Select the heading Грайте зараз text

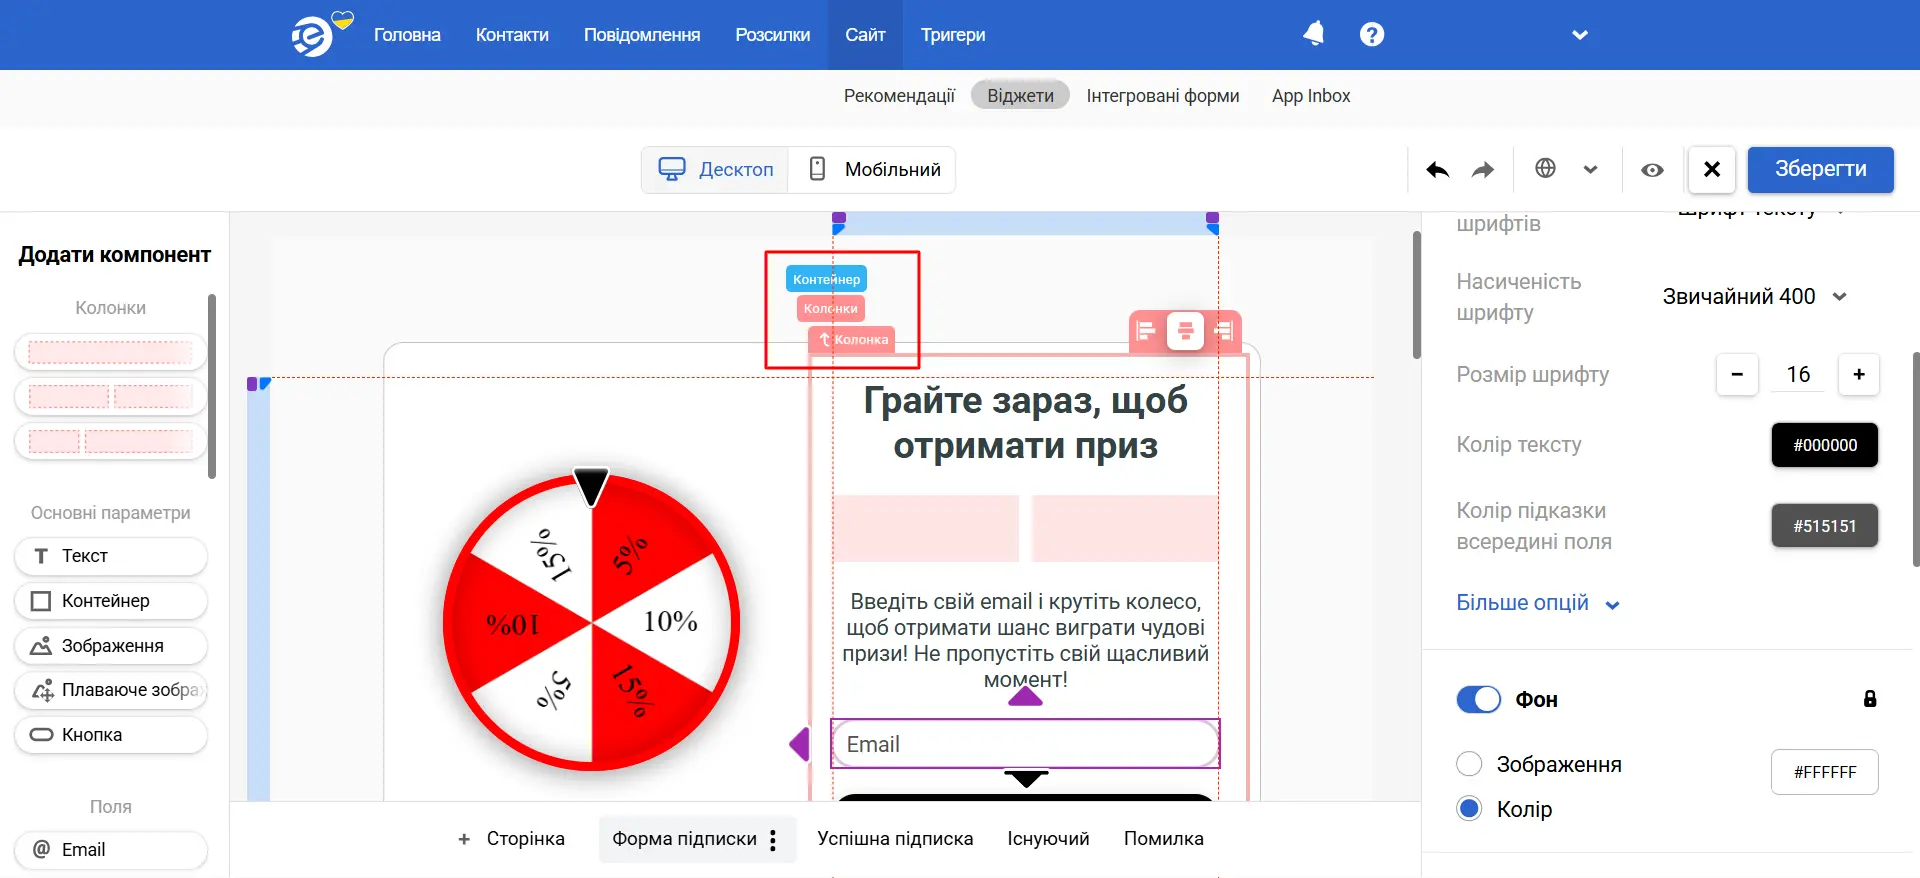click(1025, 423)
